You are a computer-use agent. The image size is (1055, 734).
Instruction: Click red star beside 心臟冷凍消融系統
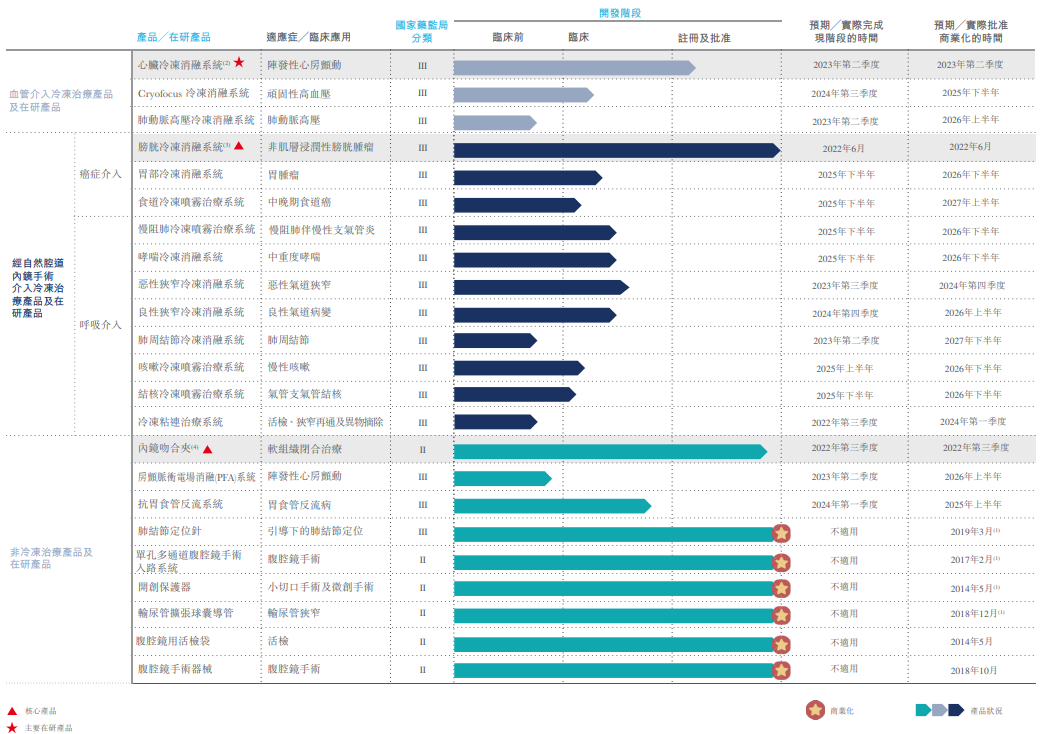point(239,63)
